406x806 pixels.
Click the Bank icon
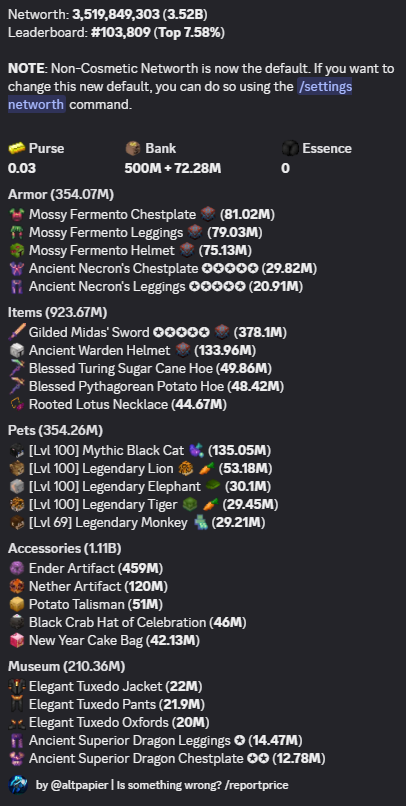tap(133, 149)
